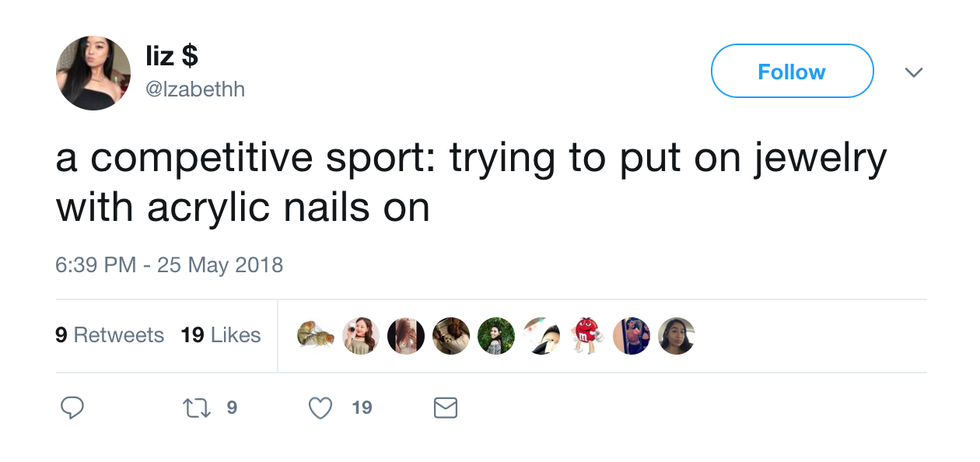Expand the tweet options chevron
Viewport: 980px width, 462px height.
click(913, 72)
